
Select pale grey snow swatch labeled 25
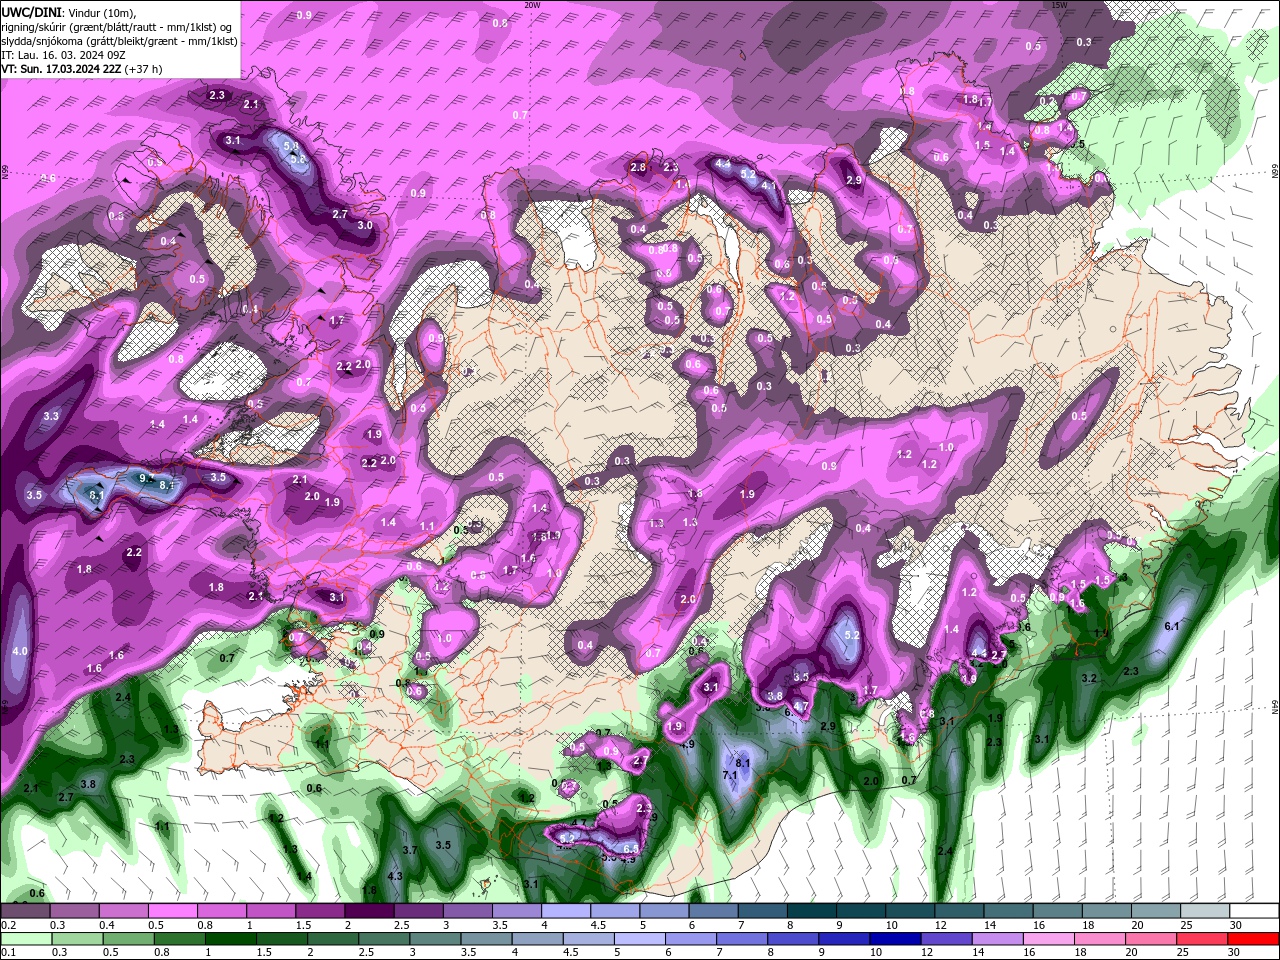[1205, 911]
